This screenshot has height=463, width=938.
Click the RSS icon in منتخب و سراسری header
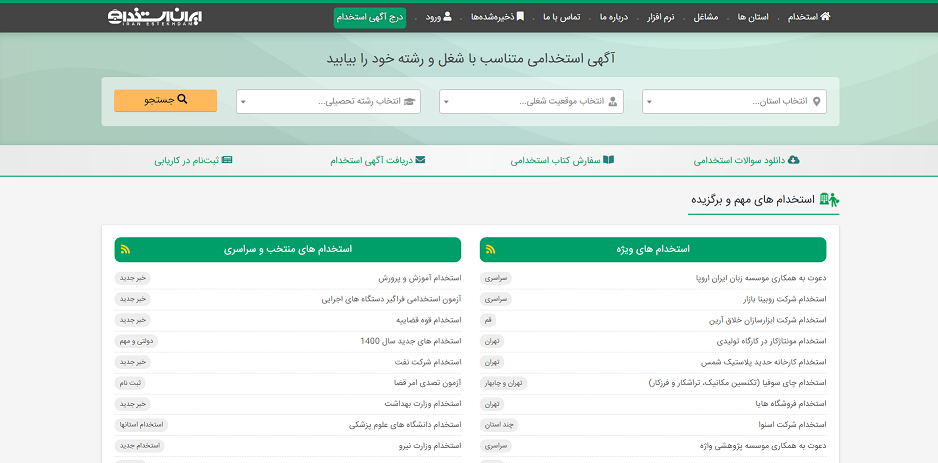[x=126, y=249]
